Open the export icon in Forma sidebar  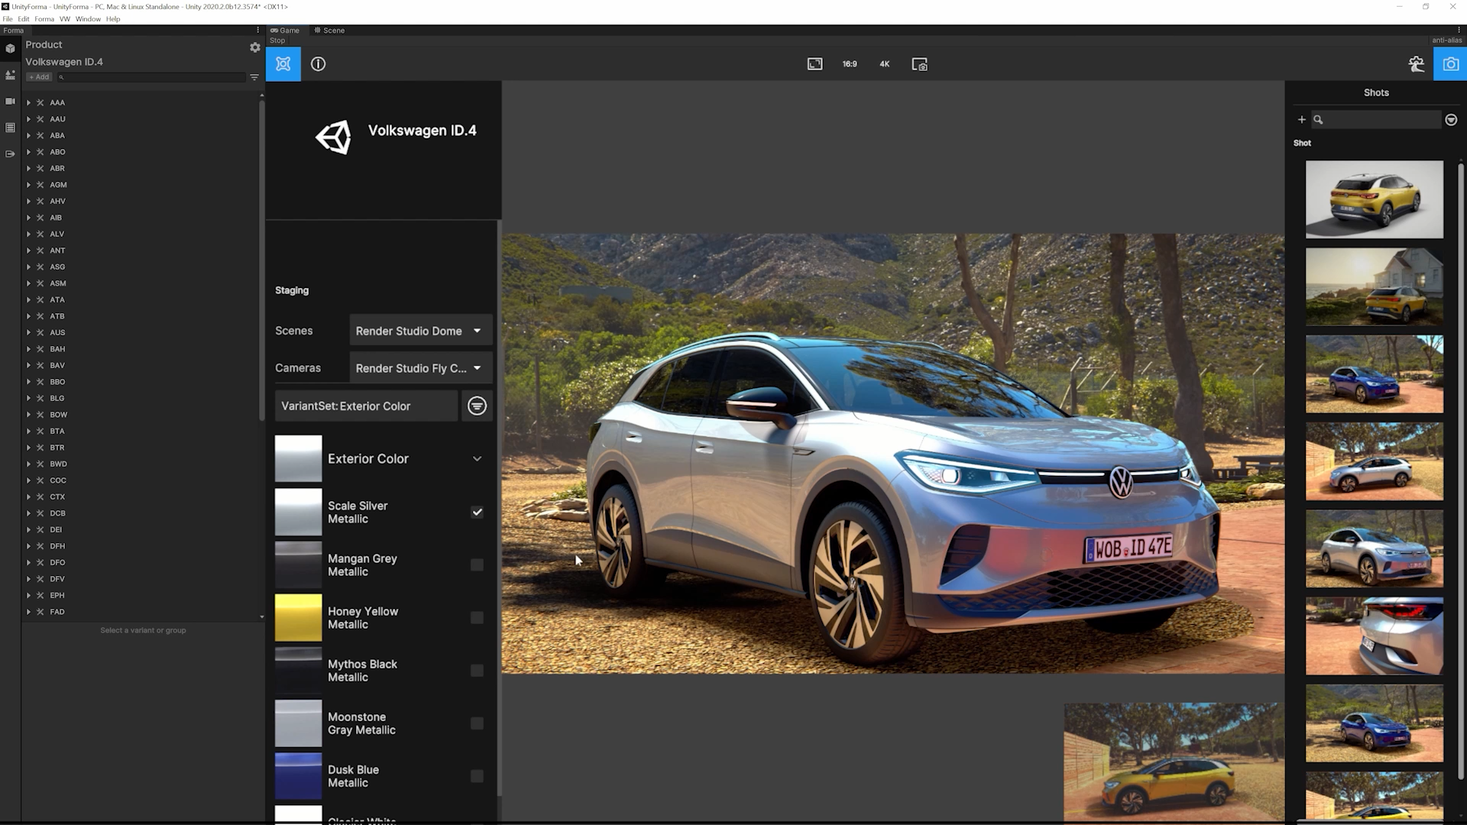10,154
